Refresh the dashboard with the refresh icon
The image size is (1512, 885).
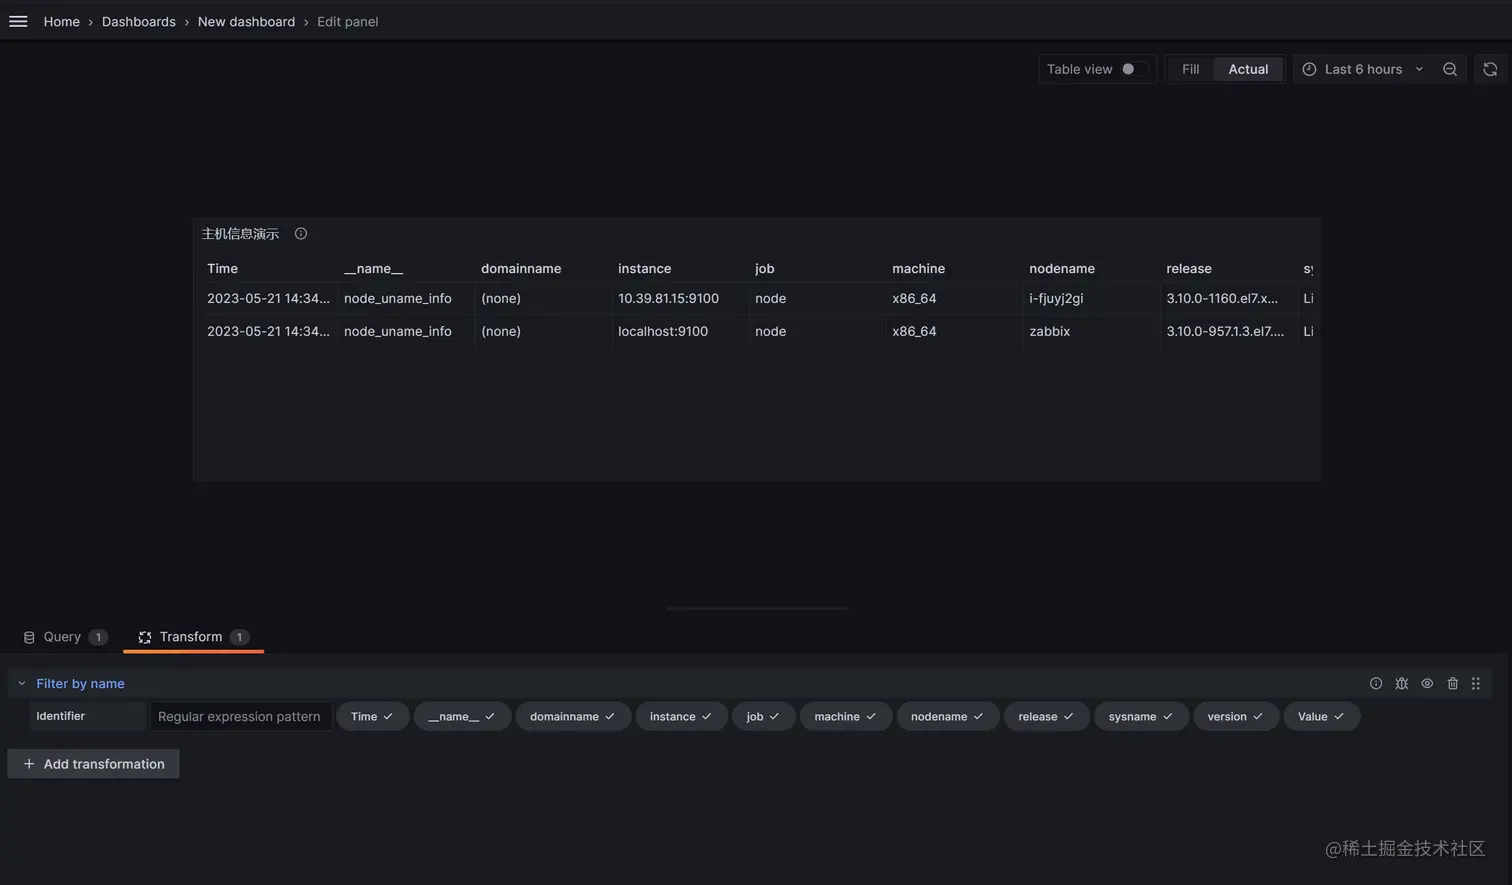(x=1490, y=69)
